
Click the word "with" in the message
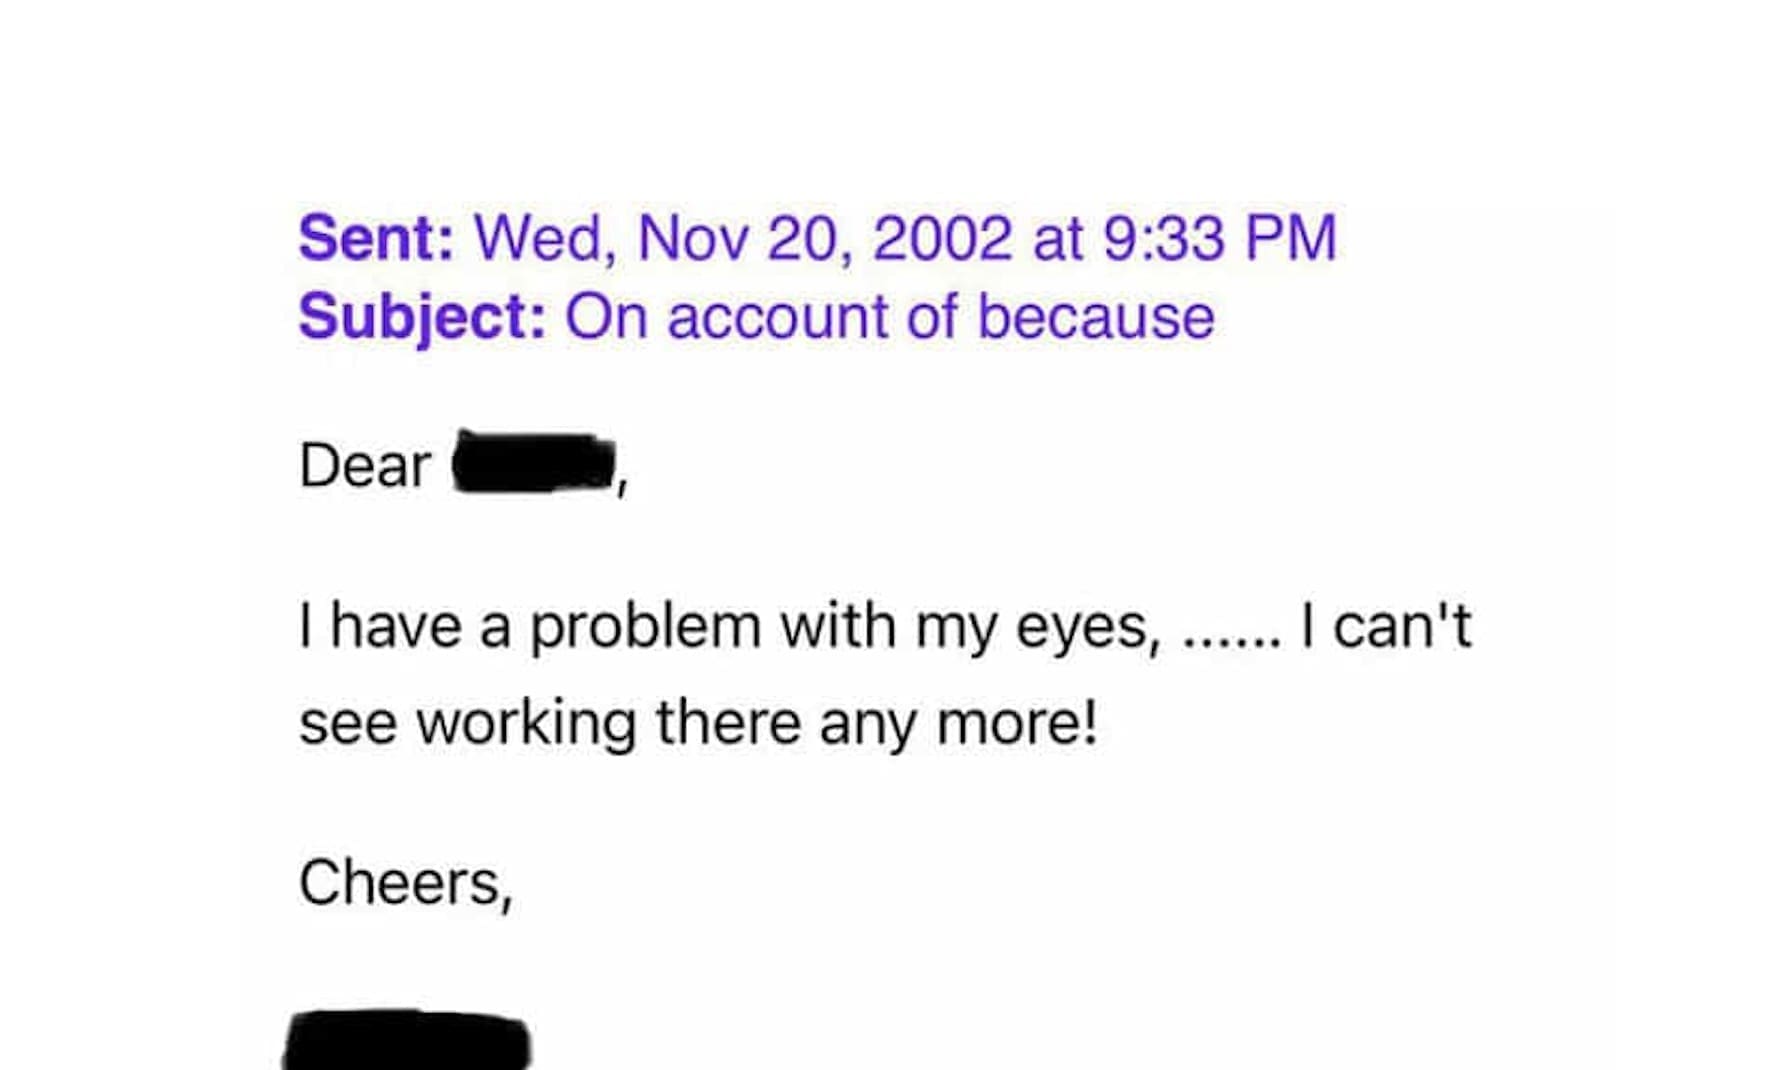point(837,627)
